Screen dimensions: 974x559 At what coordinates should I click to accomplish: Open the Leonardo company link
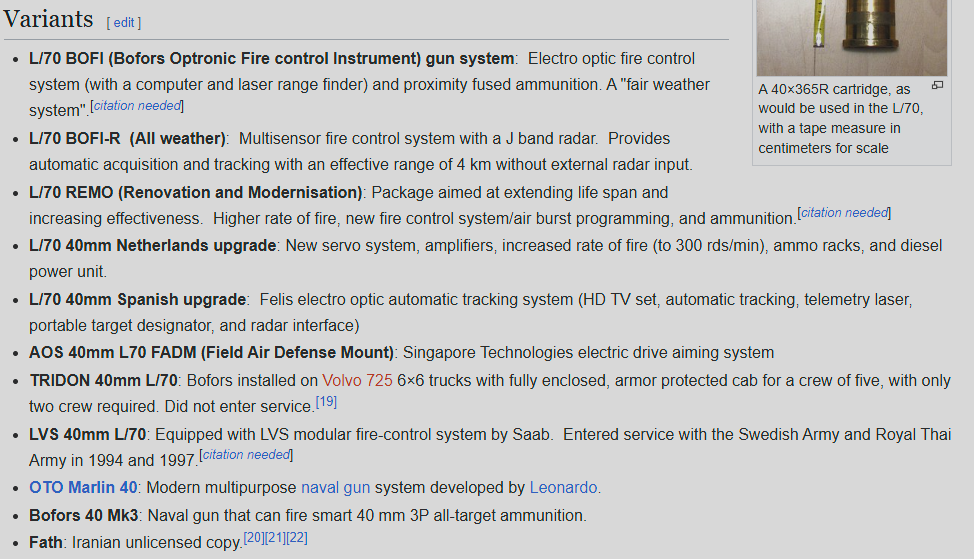(563, 488)
